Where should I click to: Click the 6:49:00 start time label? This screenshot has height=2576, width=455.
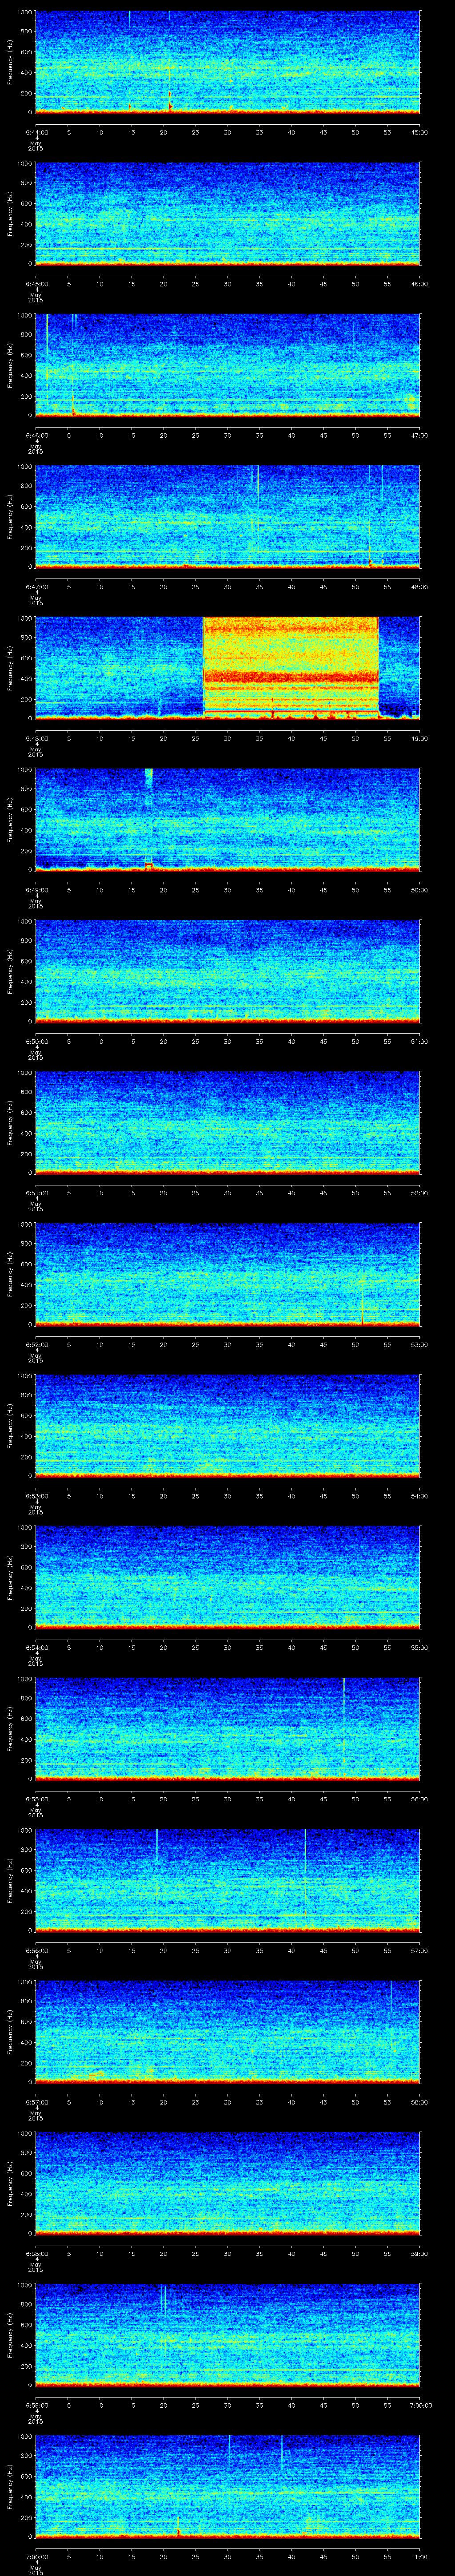click(x=36, y=890)
